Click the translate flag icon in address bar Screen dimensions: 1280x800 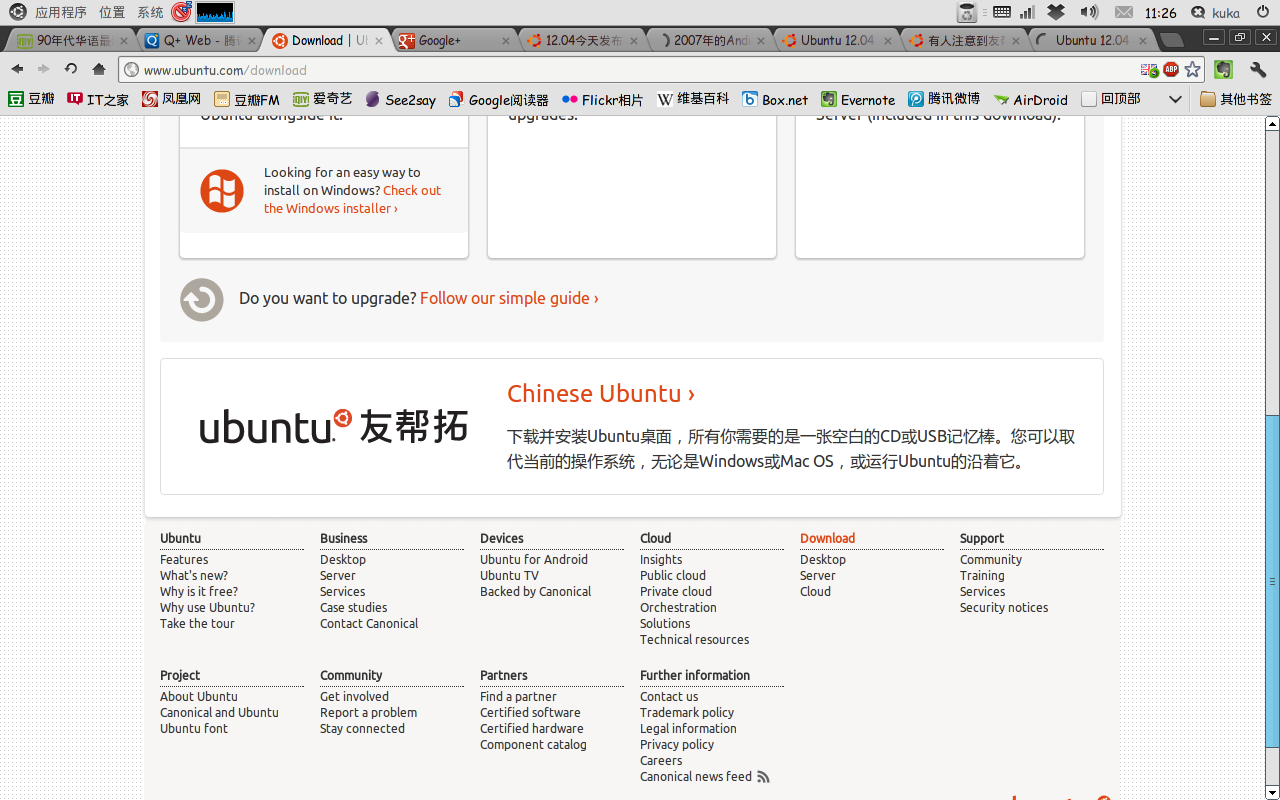point(1150,70)
